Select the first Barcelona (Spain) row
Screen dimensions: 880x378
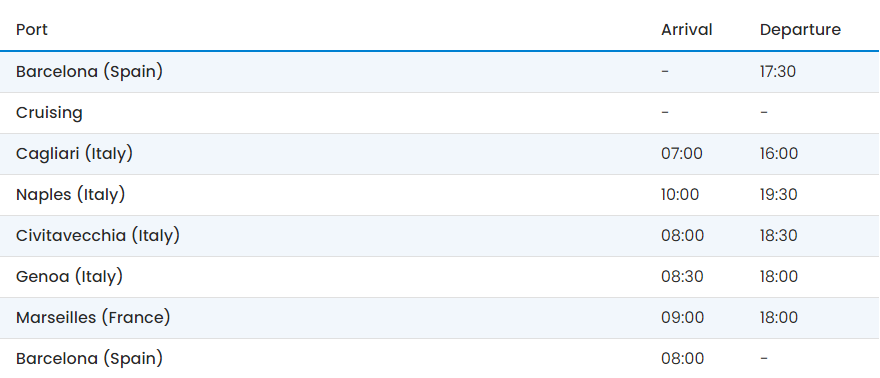pos(440,72)
